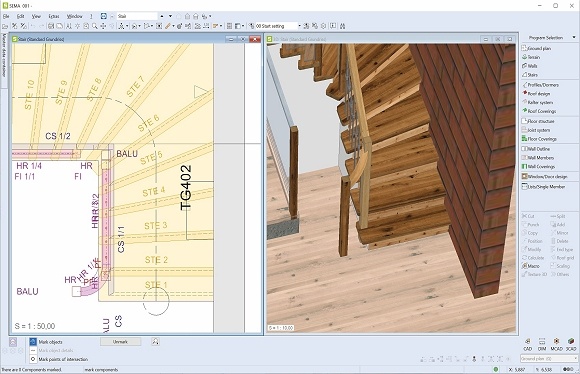Open the Program Selection dropdown arrow
Image resolution: width=580 pixels, height=374 pixels.
point(574,38)
